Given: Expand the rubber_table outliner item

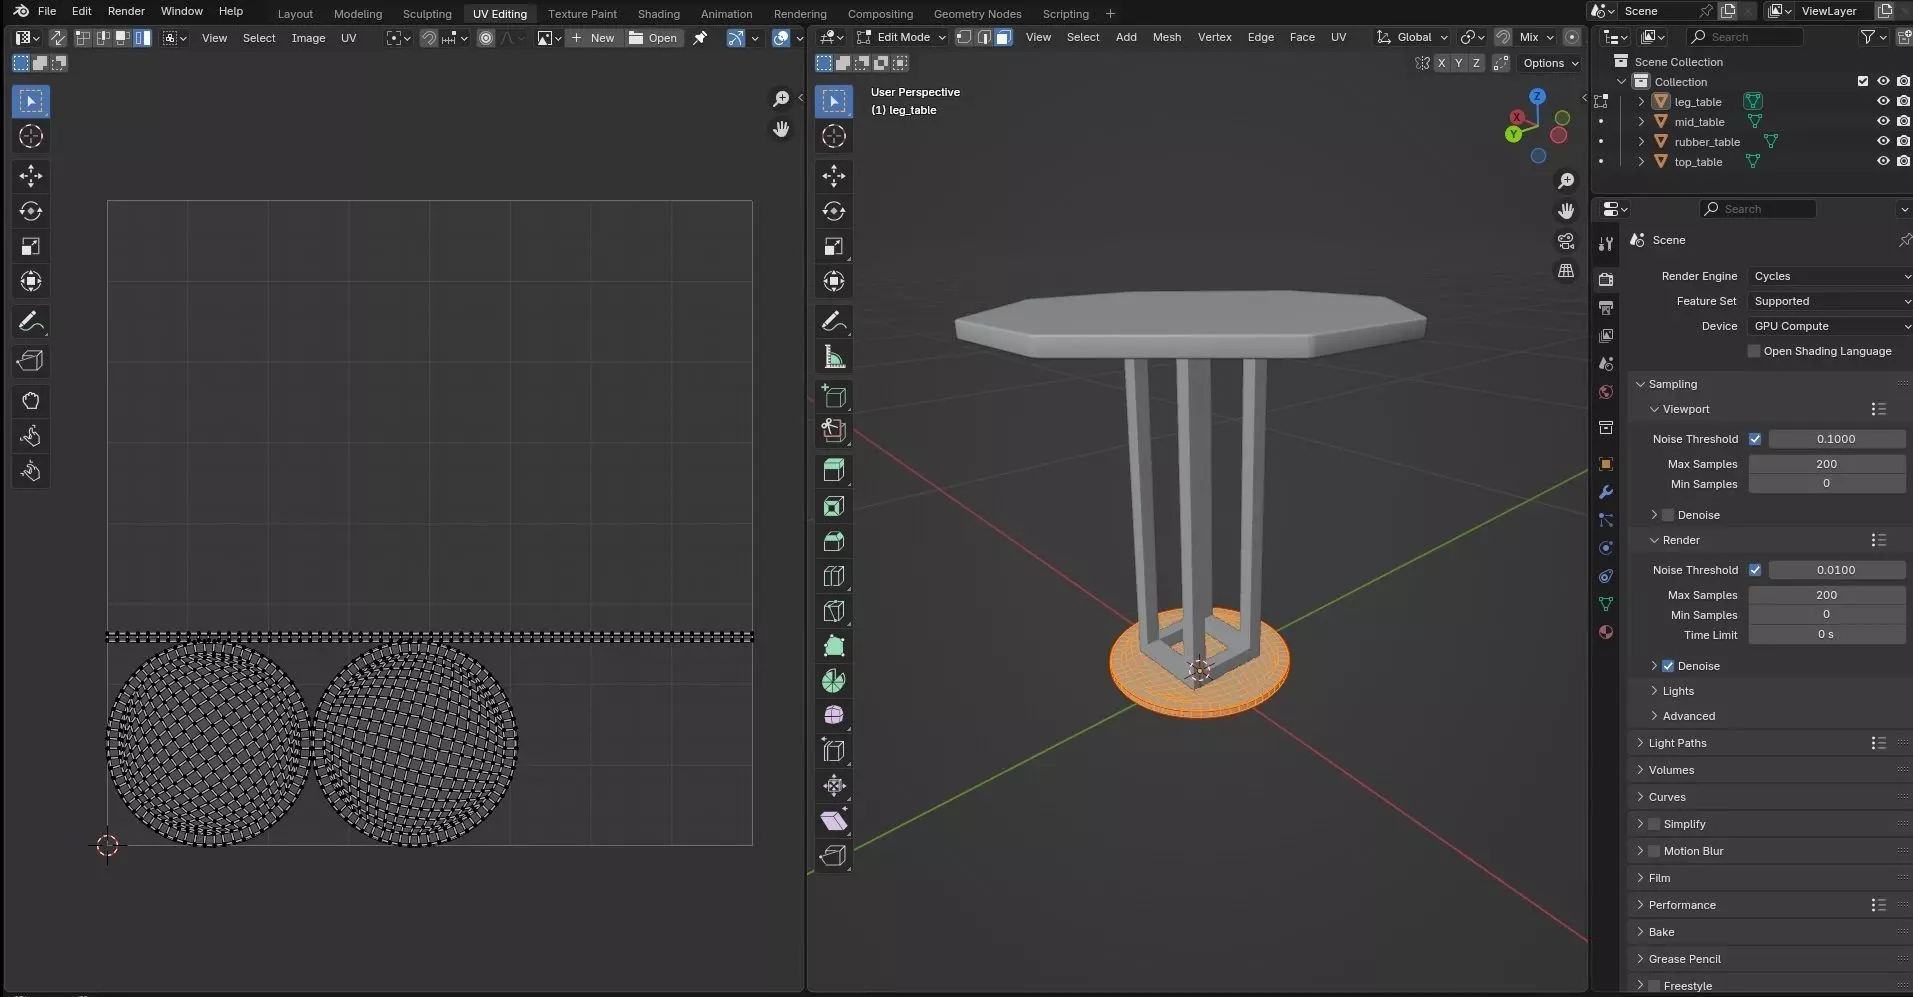Looking at the screenshot, I should (1641, 142).
